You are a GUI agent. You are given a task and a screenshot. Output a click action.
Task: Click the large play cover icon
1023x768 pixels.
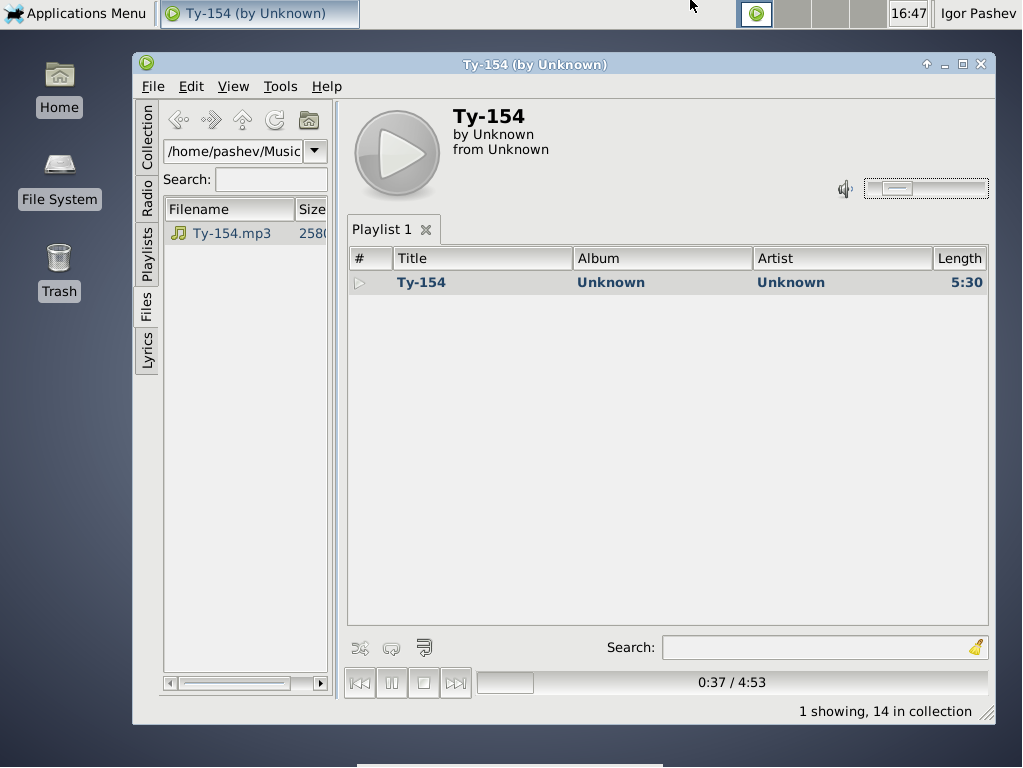click(397, 154)
